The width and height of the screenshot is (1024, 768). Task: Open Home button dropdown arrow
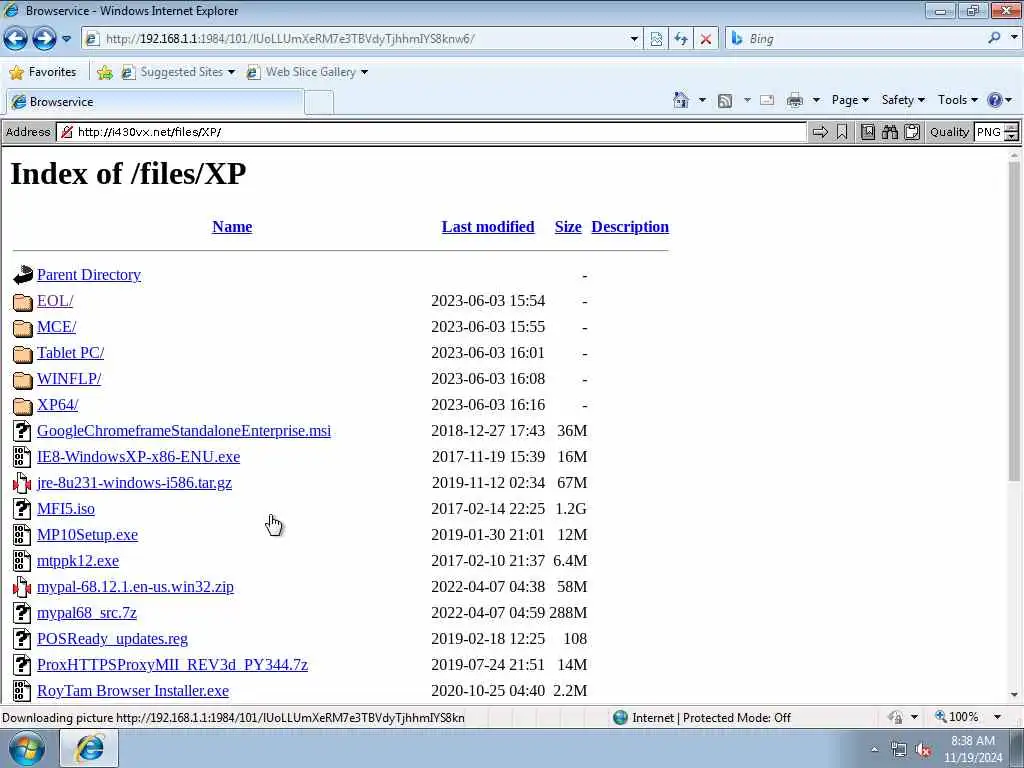pyautogui.click(x=703, y=100)
